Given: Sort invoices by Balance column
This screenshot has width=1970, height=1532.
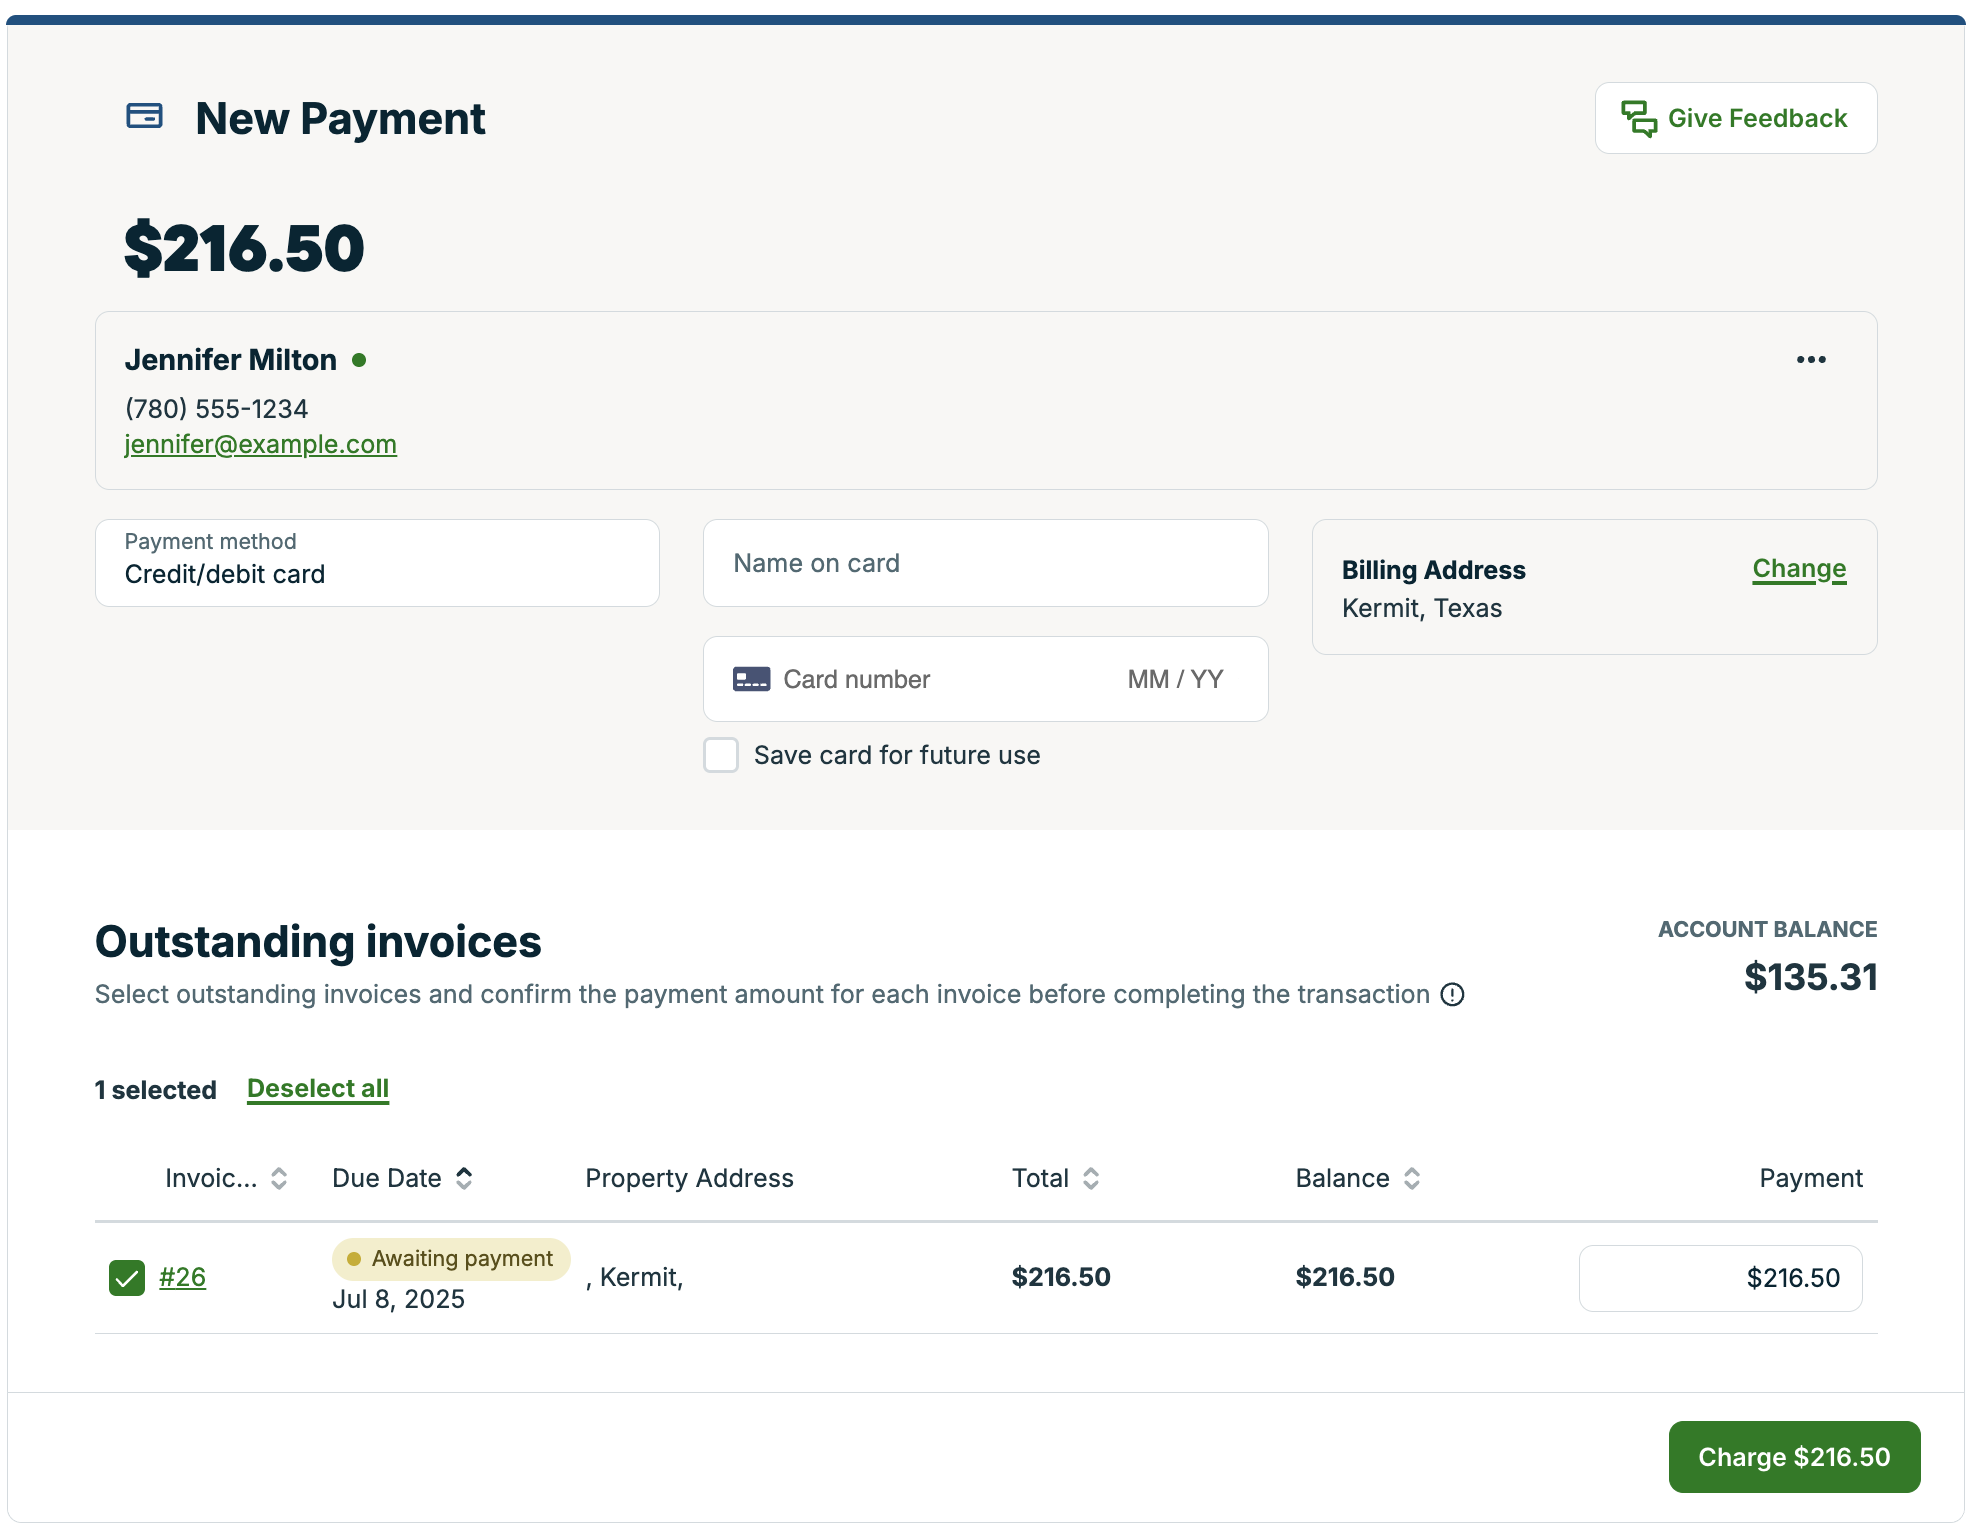Looking at the screenshot, I should (x=1411, y=1179).
